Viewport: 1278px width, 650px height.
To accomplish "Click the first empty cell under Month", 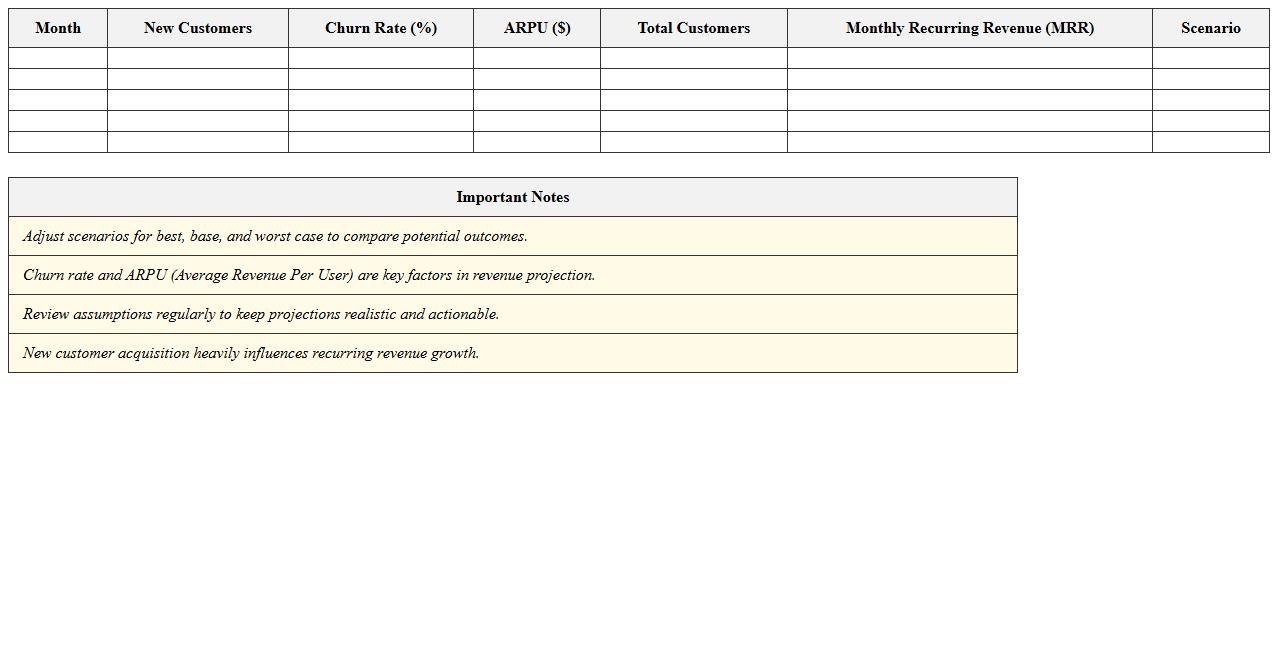I will point(58,58).
